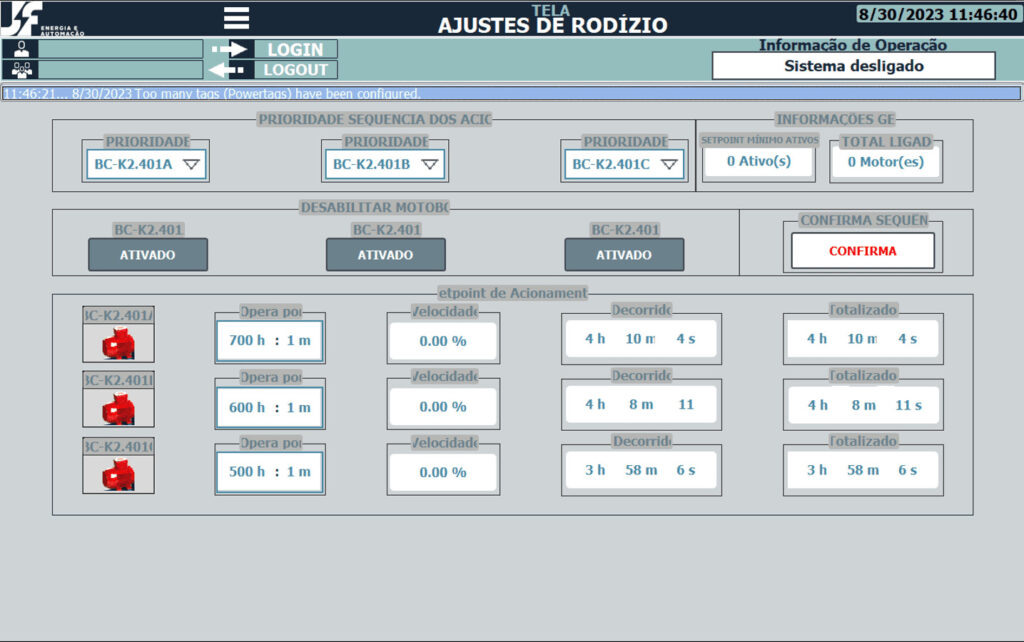Click the red motor icon for BC-K2.401C
Viewport: 1024px width, 642px height.
point(118,474)
